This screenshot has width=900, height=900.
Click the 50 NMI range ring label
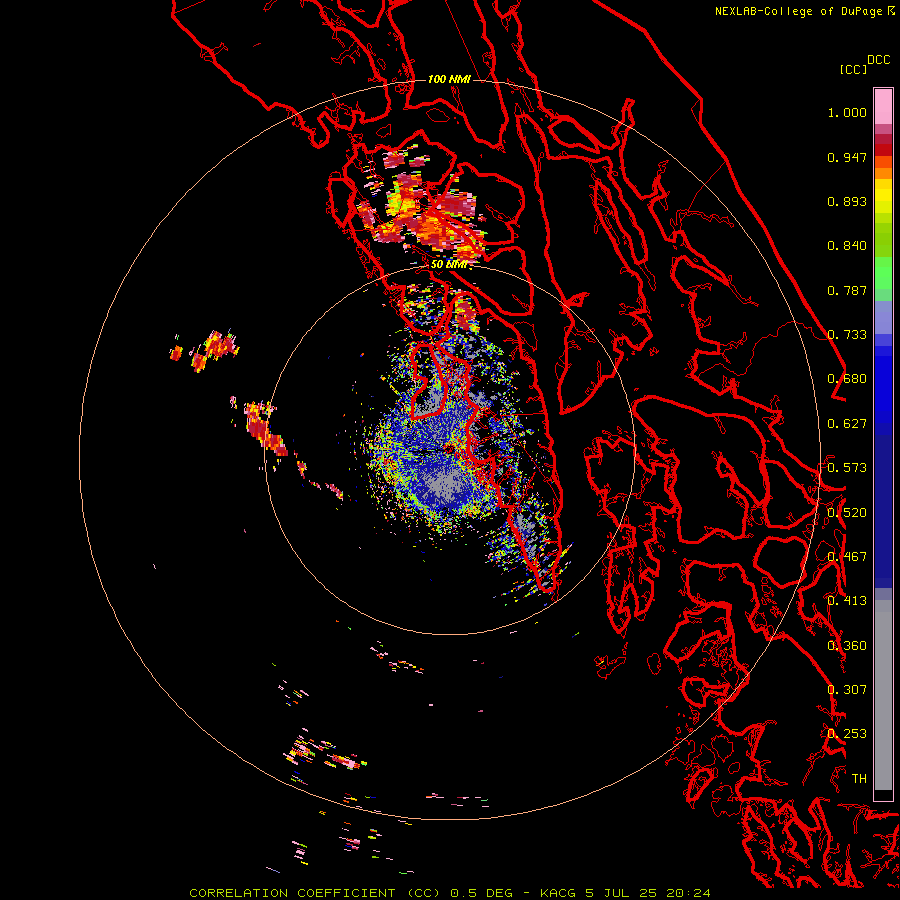coord(449,265)
